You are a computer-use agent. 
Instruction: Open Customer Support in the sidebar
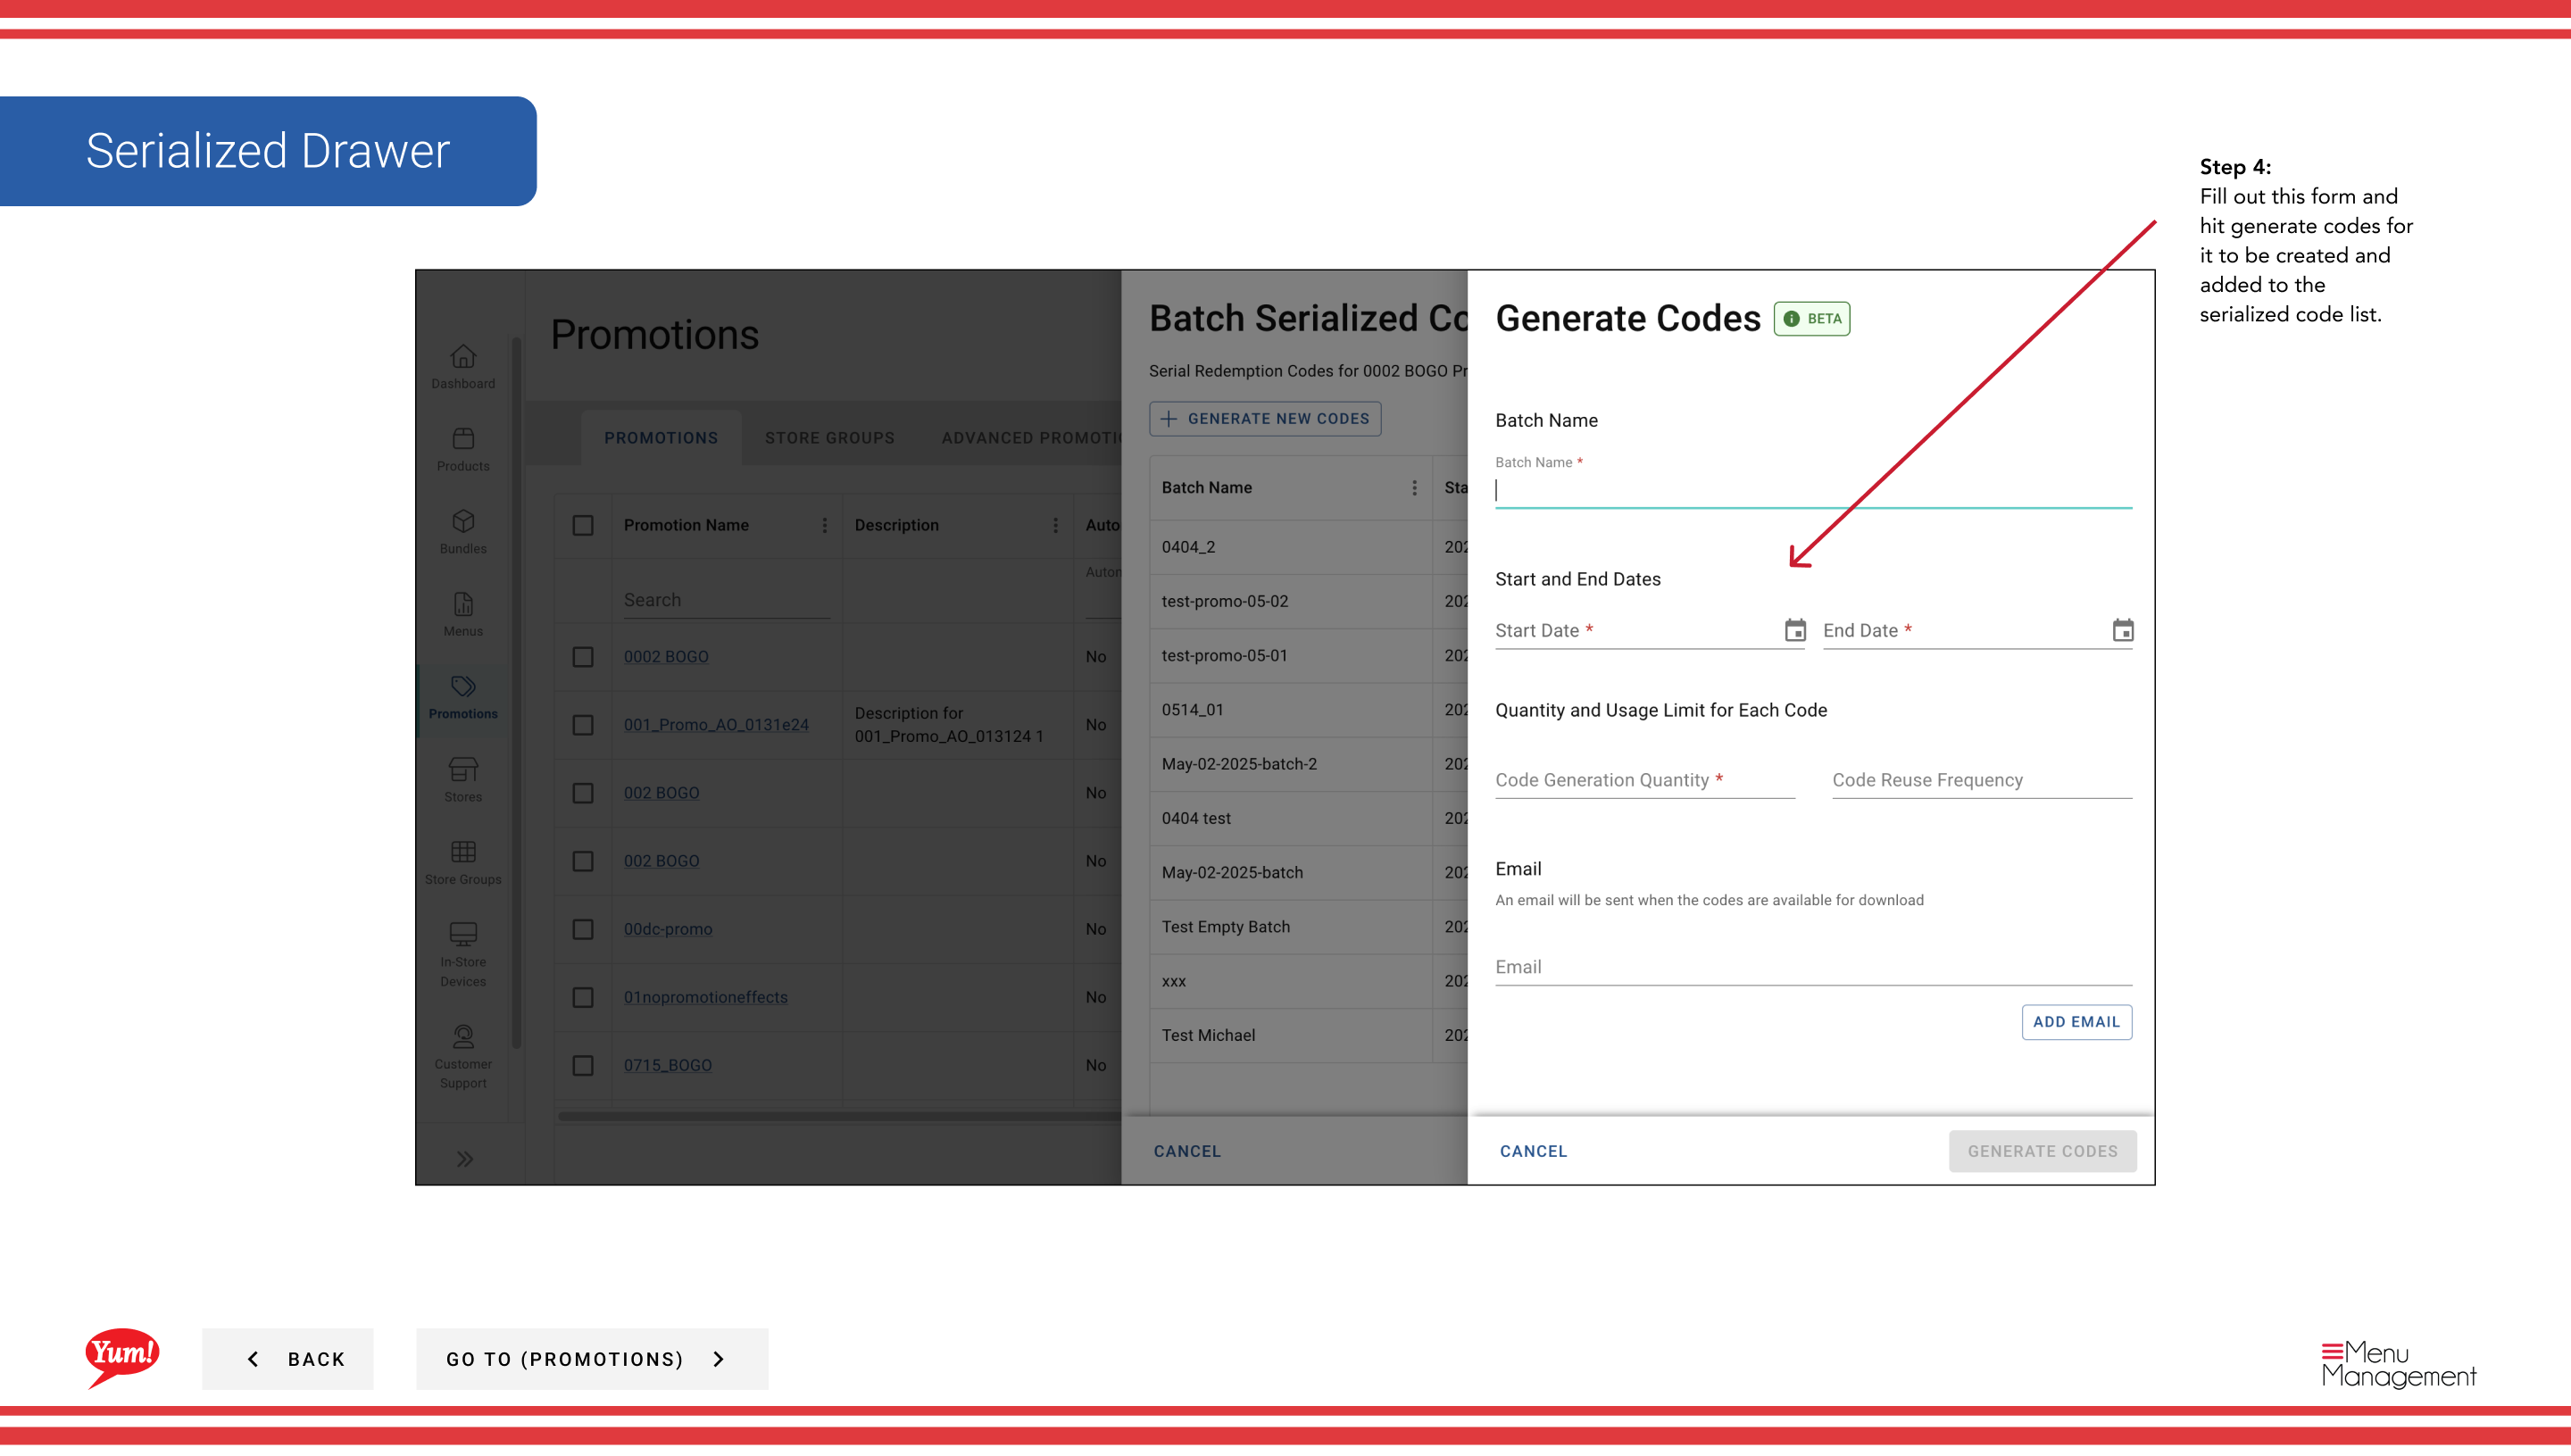pos(463,1057)
